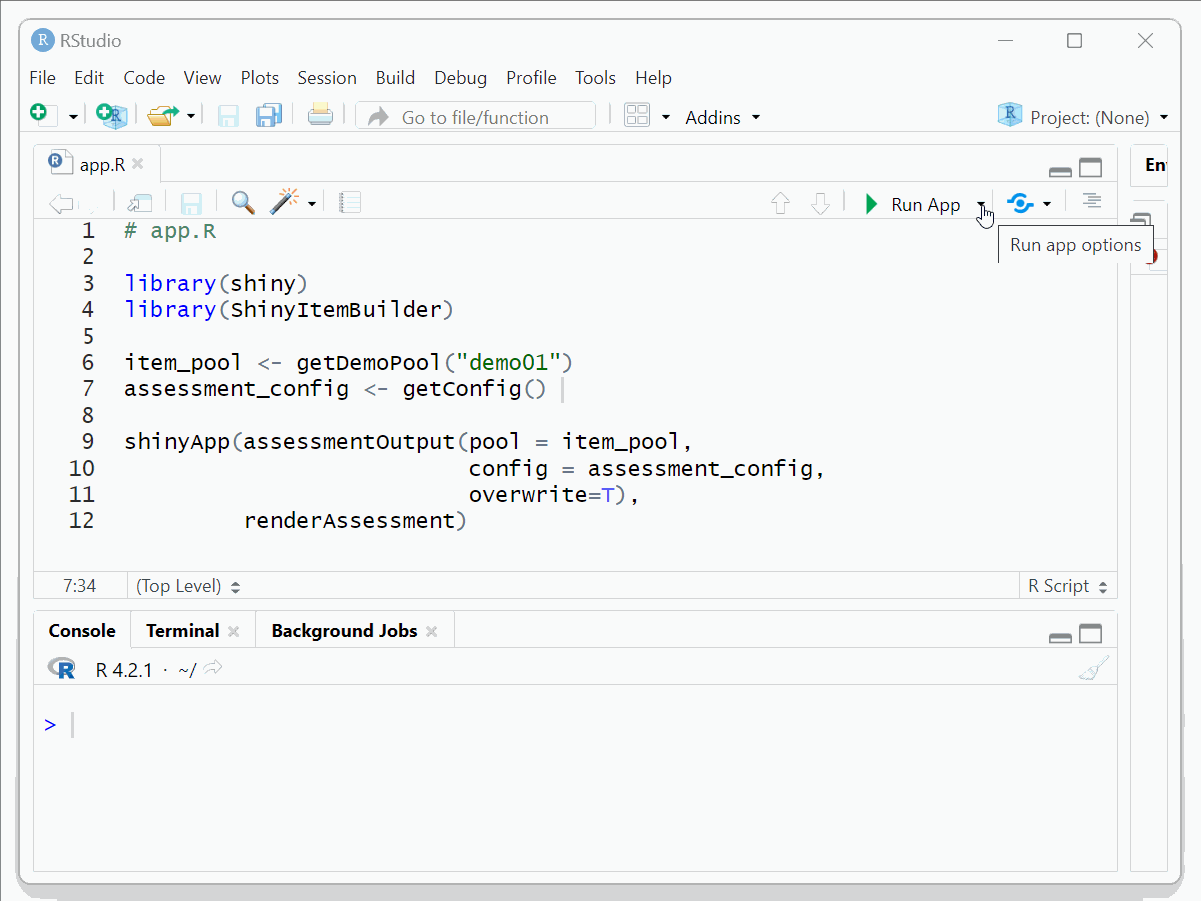Maximize the source editor pane
Screen dimensions: 1201x901
tap(1090, 168)
